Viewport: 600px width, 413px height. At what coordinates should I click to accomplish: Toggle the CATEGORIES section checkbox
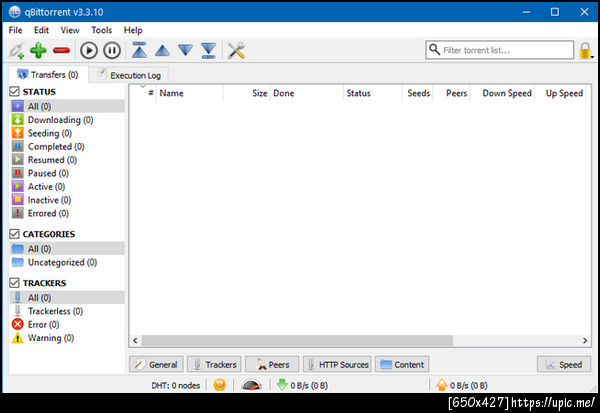click(14, 234)
